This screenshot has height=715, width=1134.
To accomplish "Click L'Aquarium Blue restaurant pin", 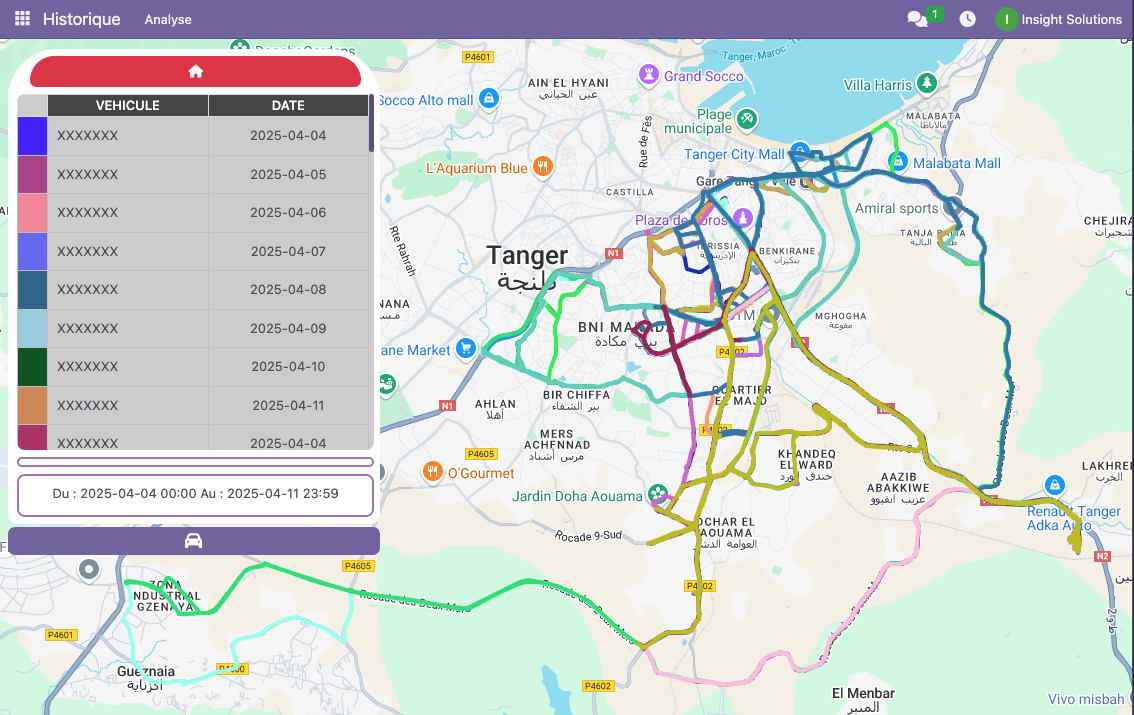I will pos(542,167).
